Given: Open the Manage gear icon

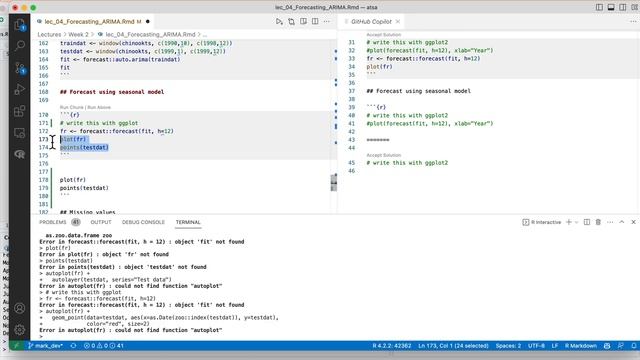Looking at the screenshot, I should (x=20, y=329).
